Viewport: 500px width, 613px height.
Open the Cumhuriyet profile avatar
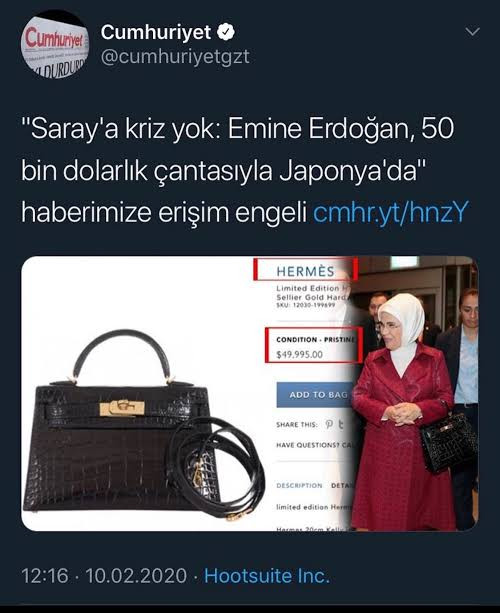pyautogui.click(x=55, y=45)
